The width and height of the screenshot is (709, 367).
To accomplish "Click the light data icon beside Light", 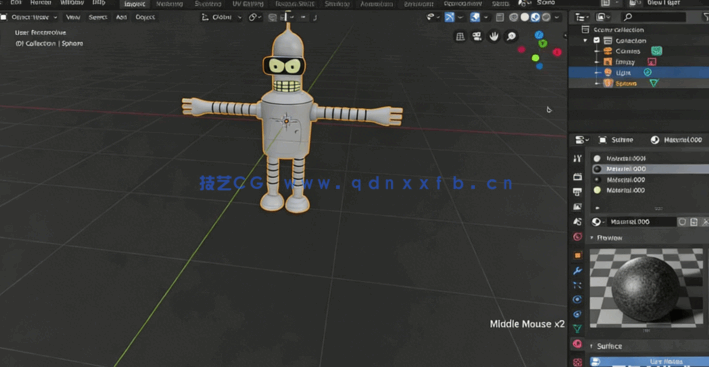I will tap(648, 72).
